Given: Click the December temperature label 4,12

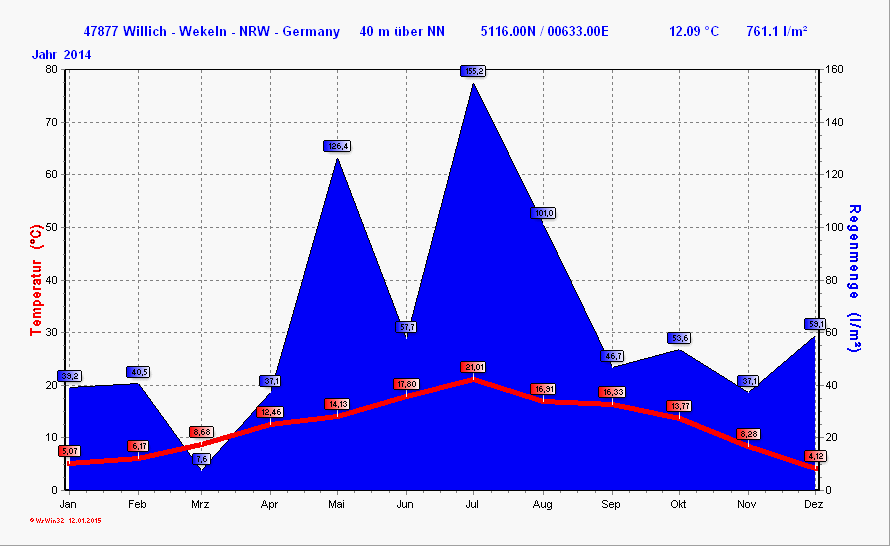Looking at the screenshot, I should pyautogui.click(x=815, y=456).
